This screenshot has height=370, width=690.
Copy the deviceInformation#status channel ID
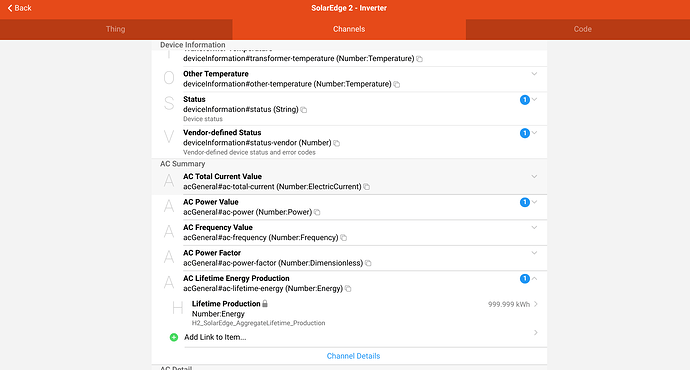pyautogui.click(x=304, y=110)
